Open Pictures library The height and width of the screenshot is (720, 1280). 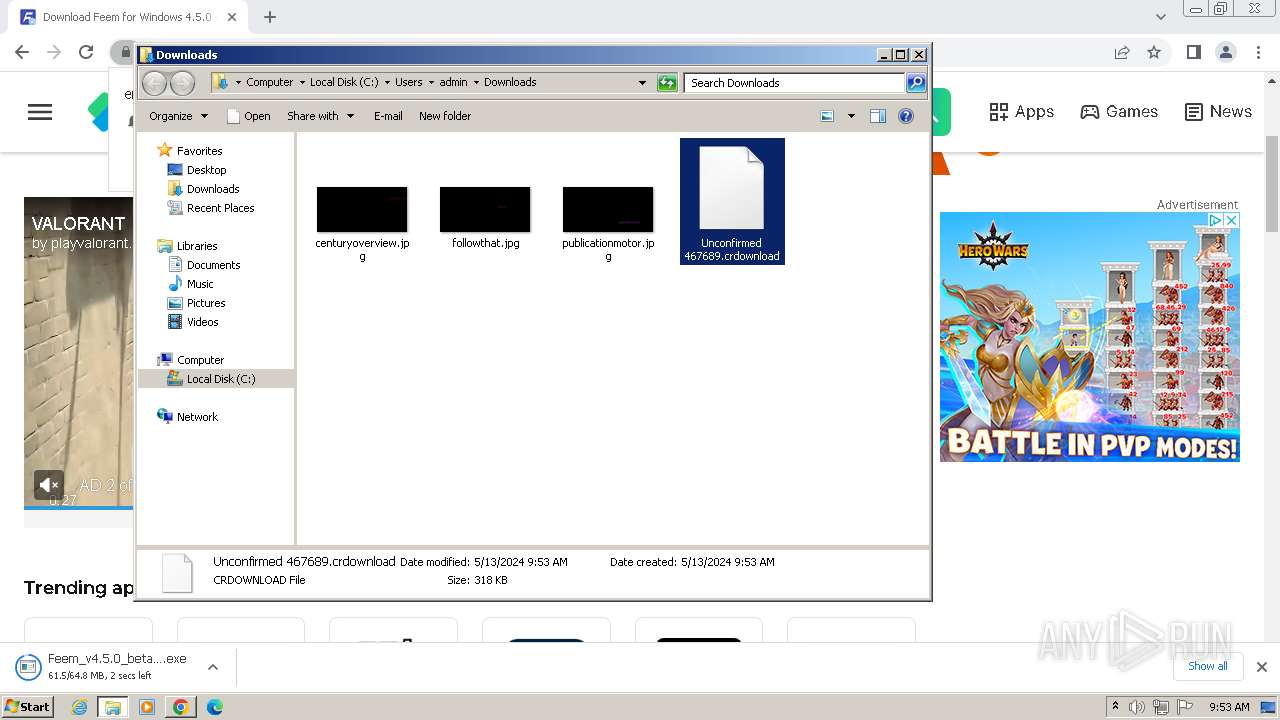click(x=206, y=303)
